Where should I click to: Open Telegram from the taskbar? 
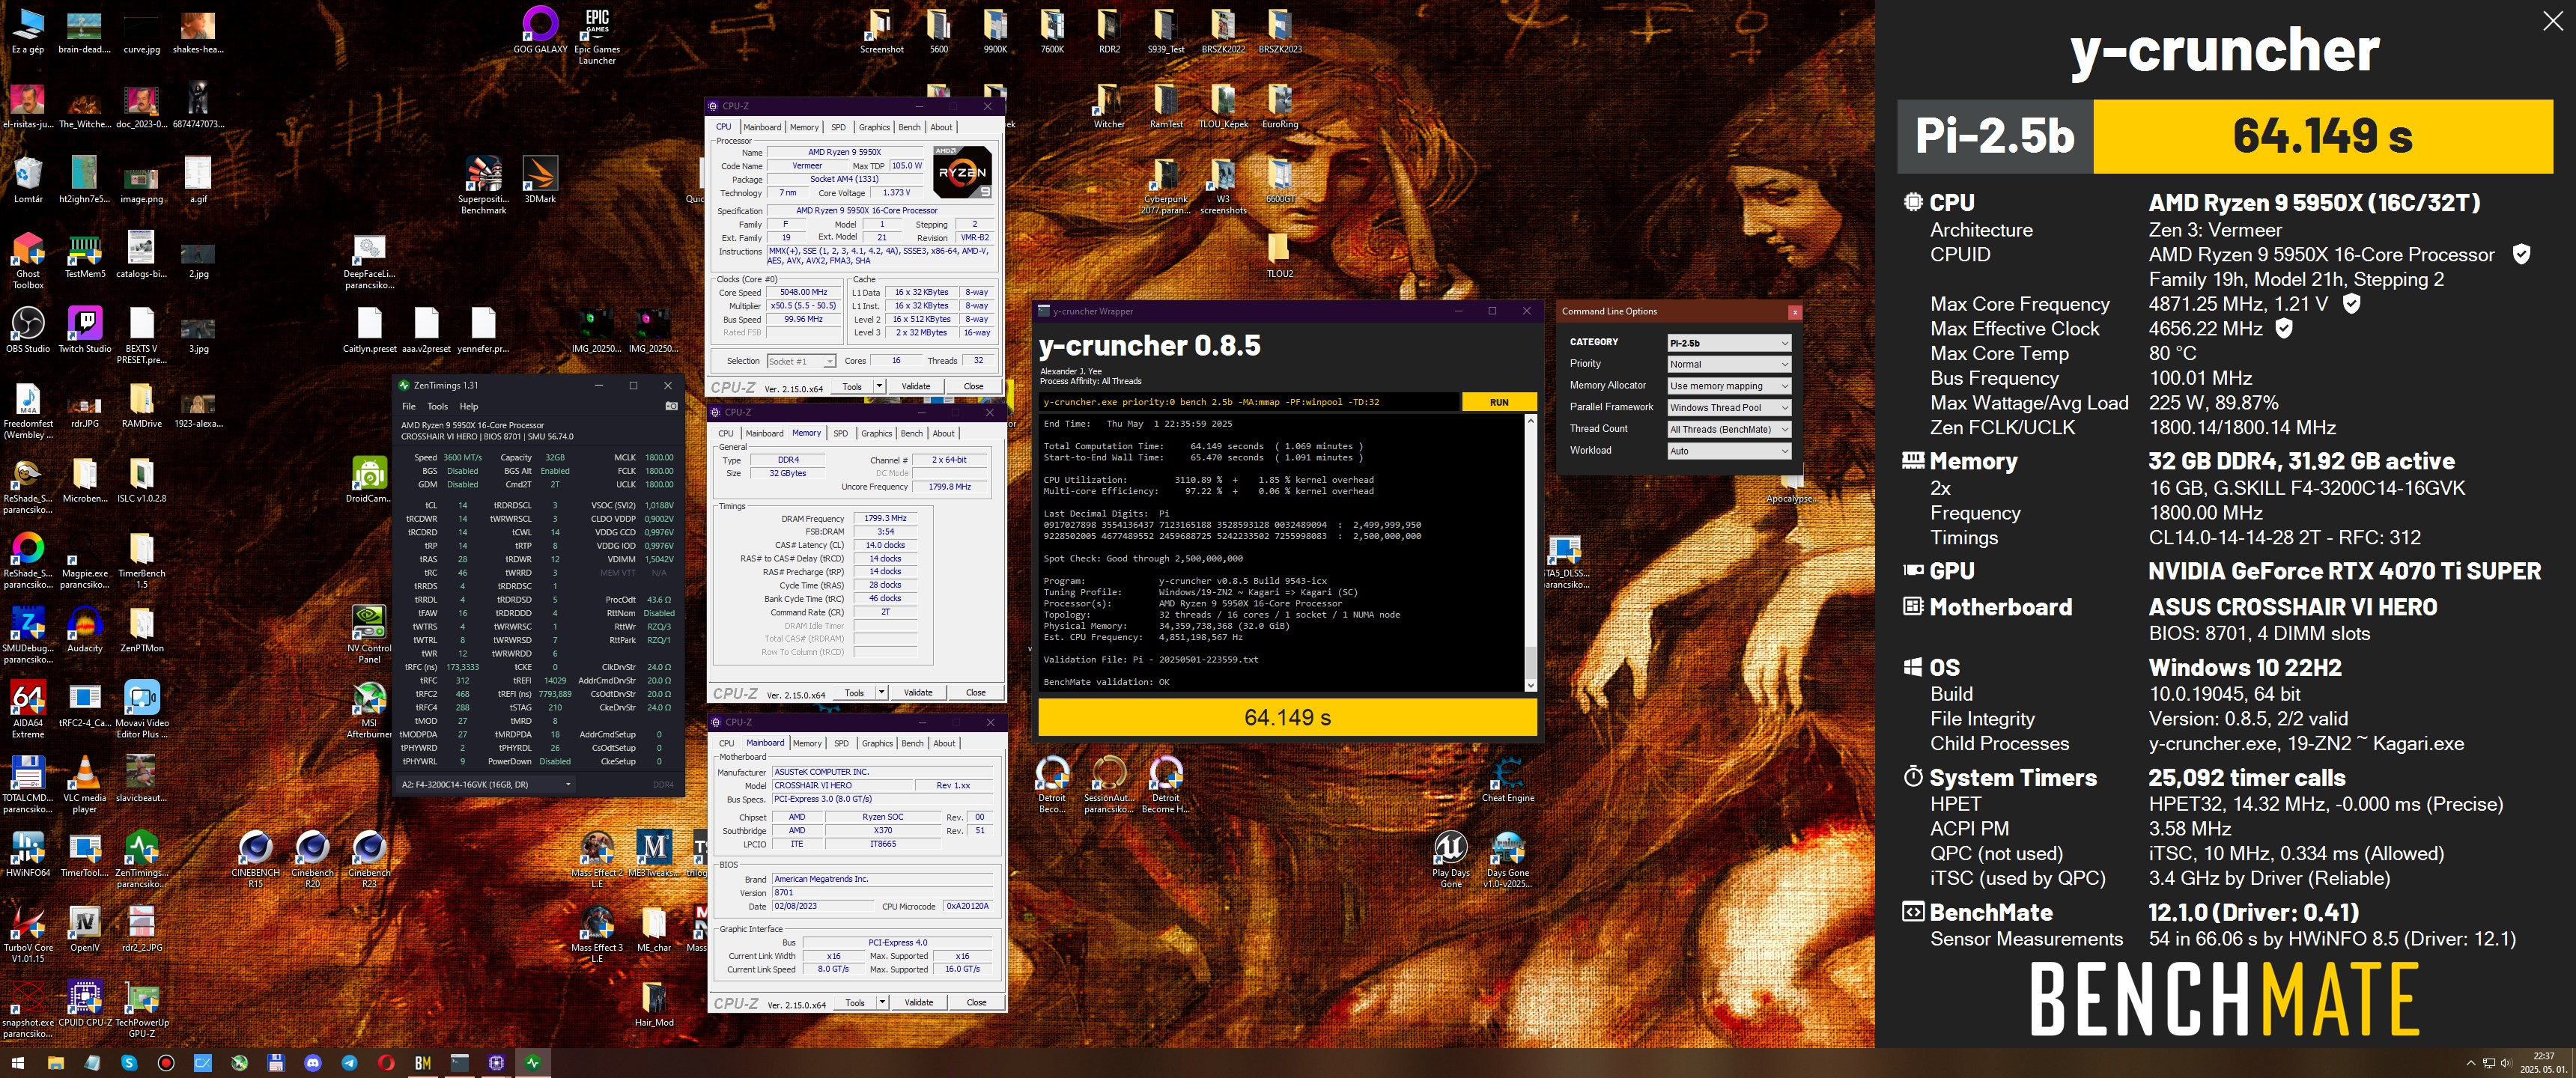click(x=349, y=1063)
